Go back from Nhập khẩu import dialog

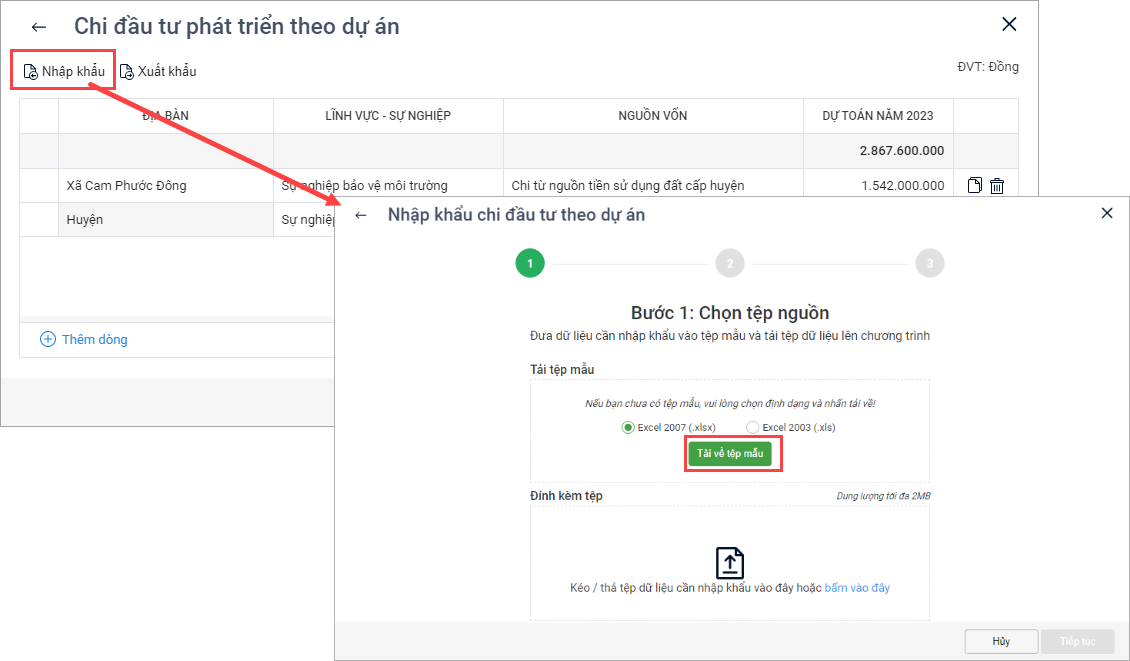pyautogui.click(x=361, y=214)
